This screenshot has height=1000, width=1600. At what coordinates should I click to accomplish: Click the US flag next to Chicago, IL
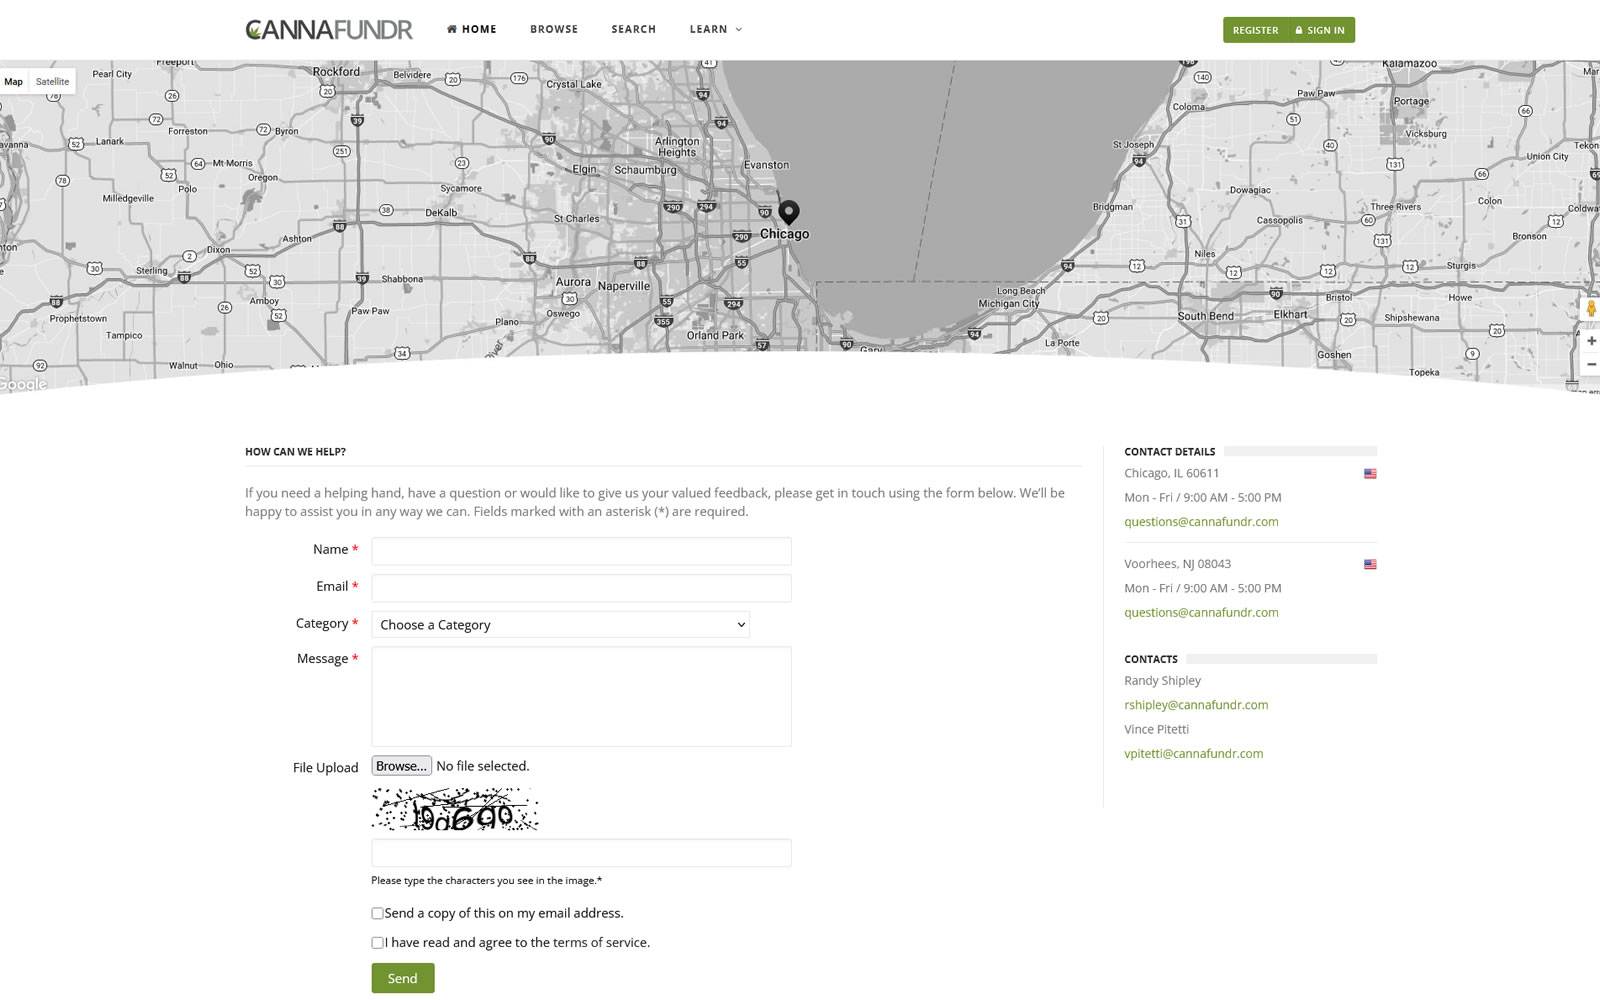pos(1370,474)
